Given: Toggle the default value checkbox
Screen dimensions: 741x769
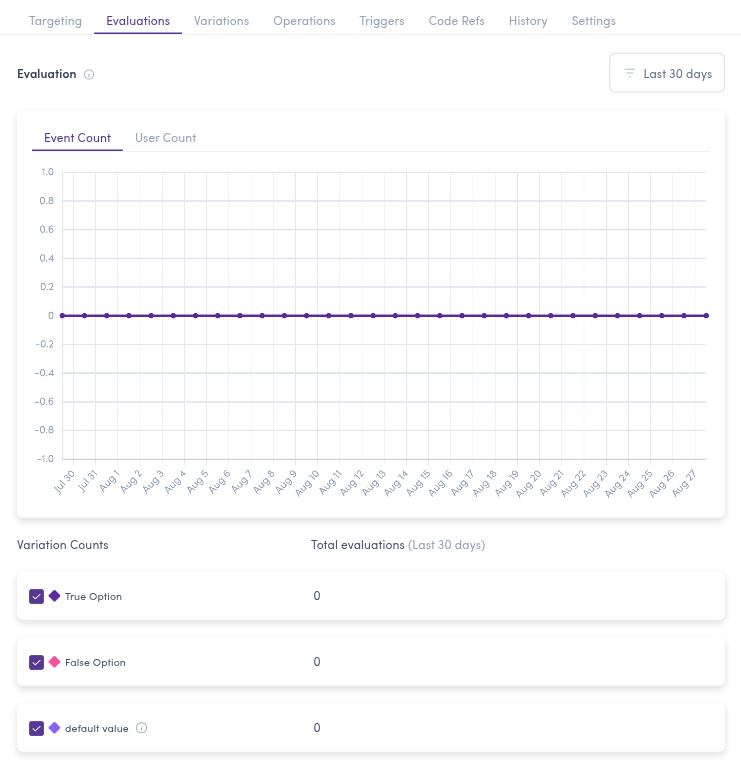Looking at the screenshot, I should point(36,728).
